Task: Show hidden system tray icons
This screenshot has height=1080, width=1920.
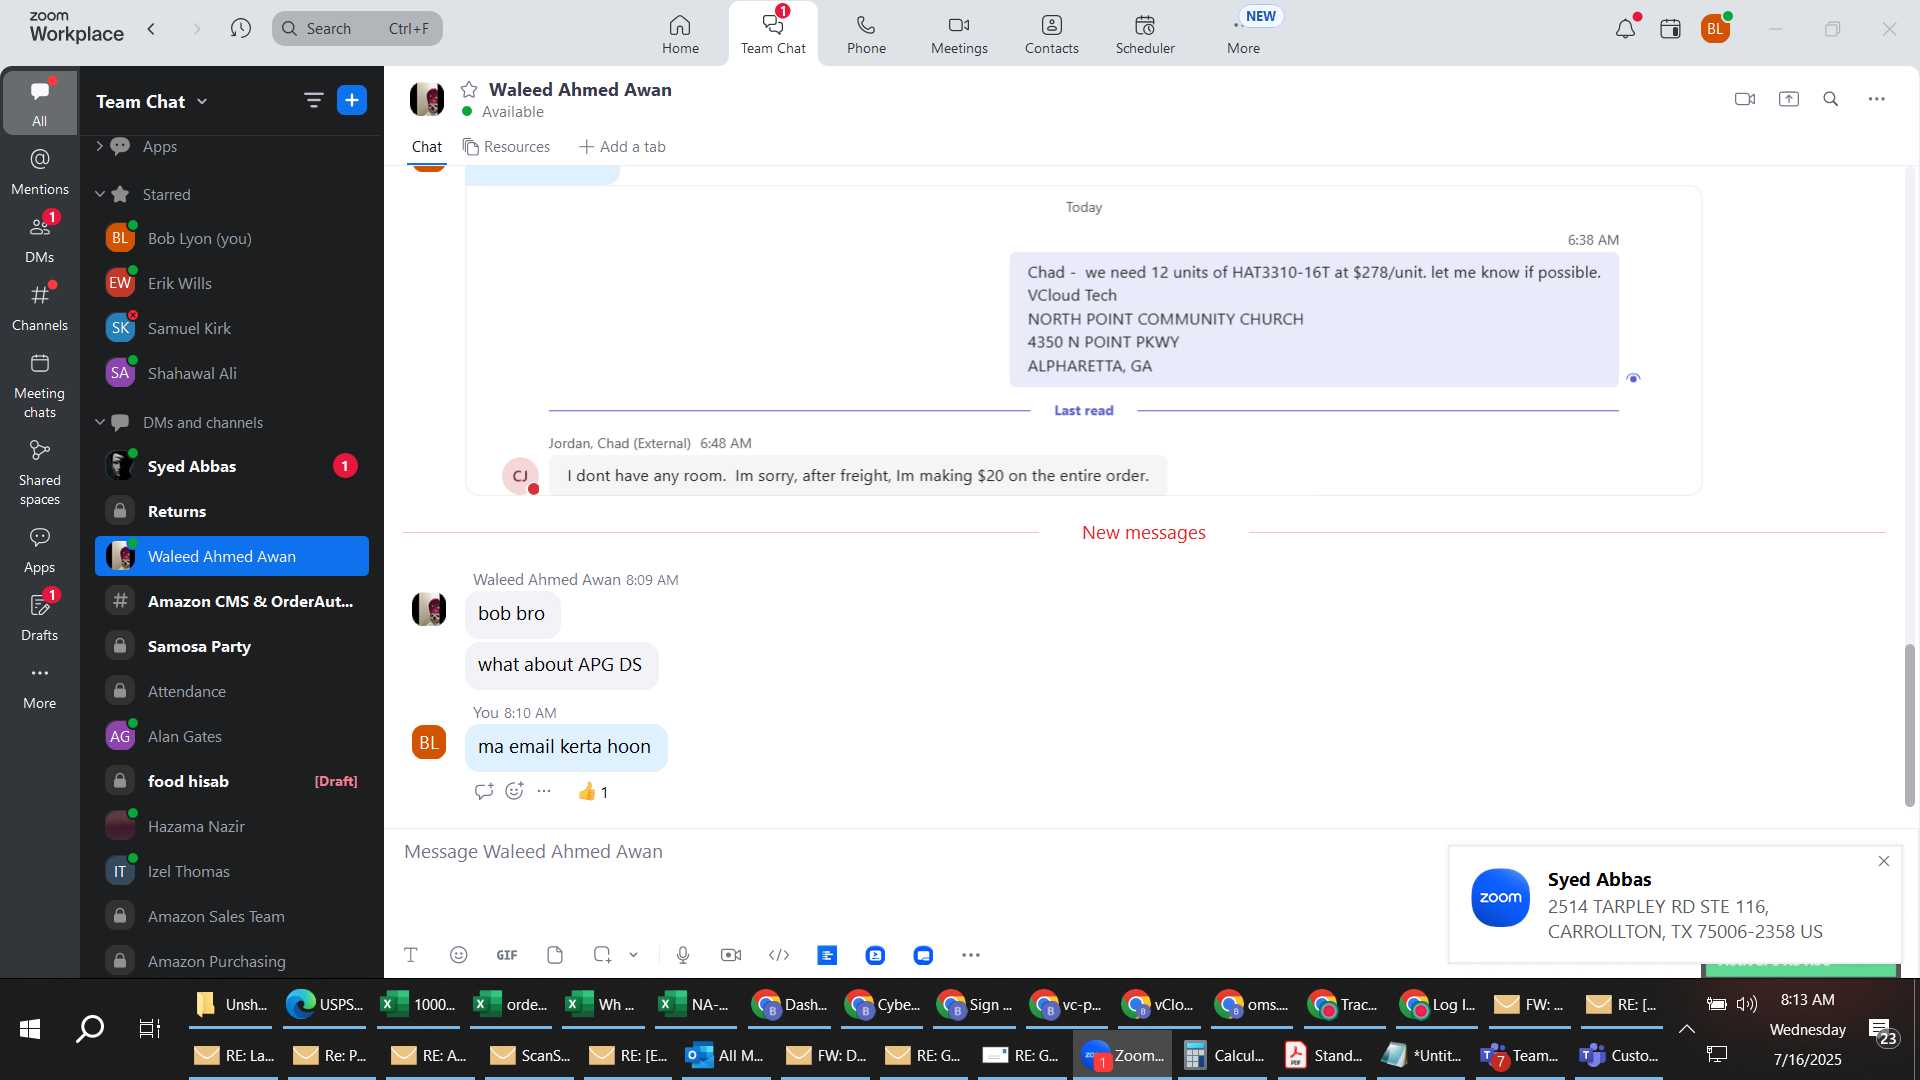Action: coord(1687,1029)
